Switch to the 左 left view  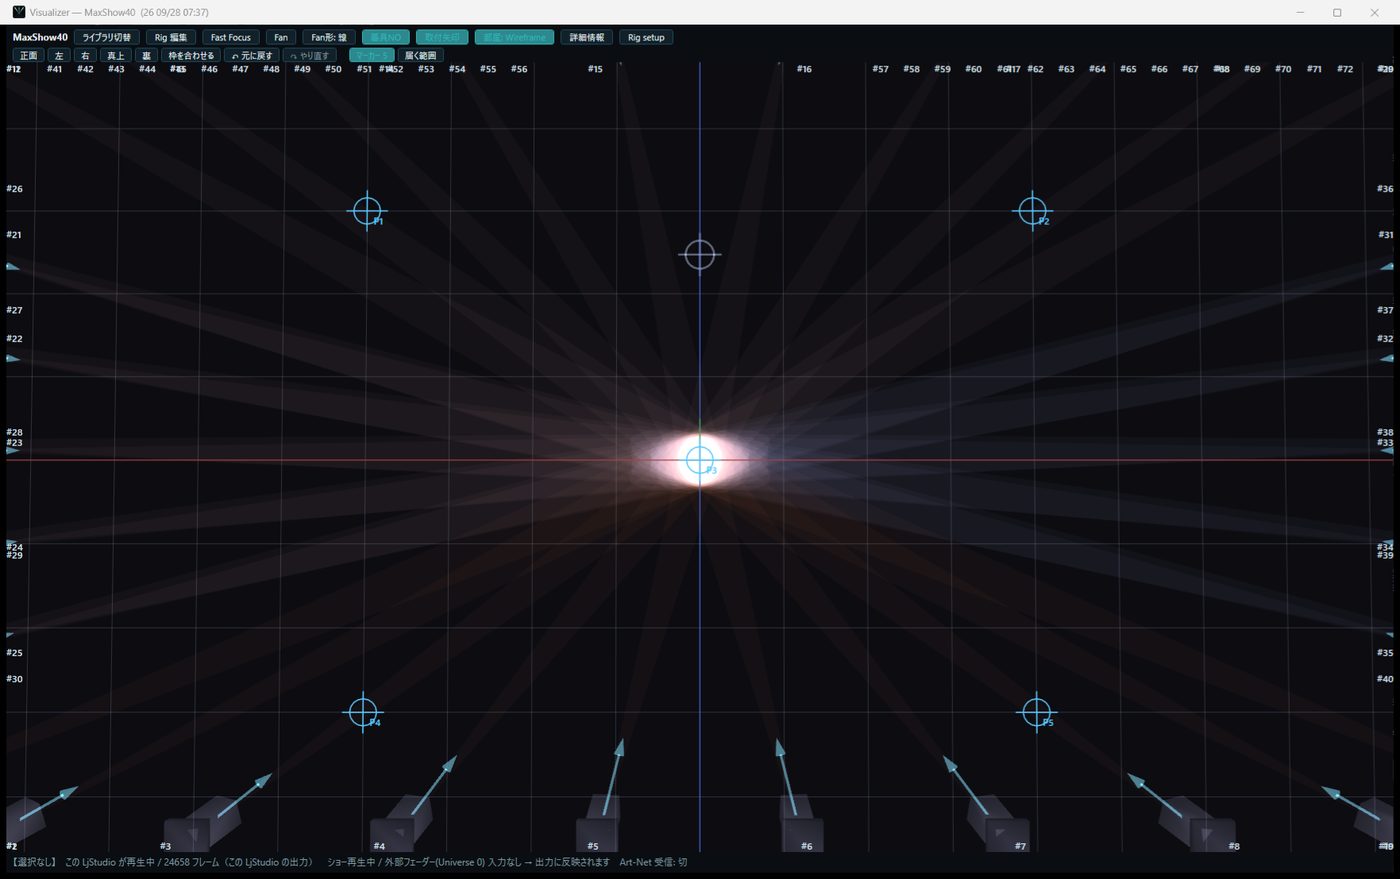click(x=59, y=55)
